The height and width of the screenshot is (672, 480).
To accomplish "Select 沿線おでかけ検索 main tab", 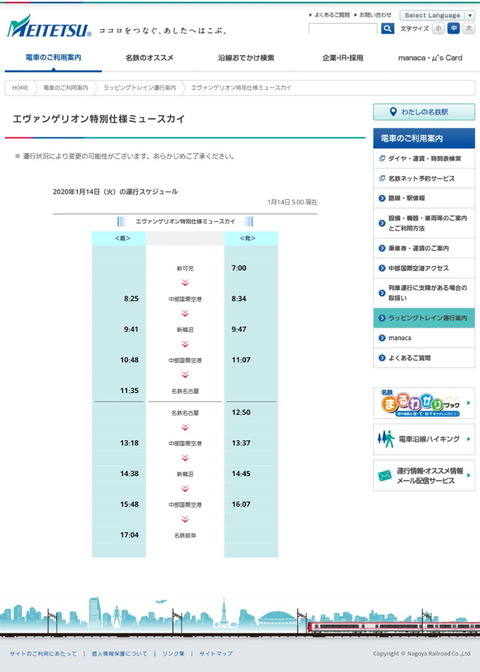I will coord(246,58).
